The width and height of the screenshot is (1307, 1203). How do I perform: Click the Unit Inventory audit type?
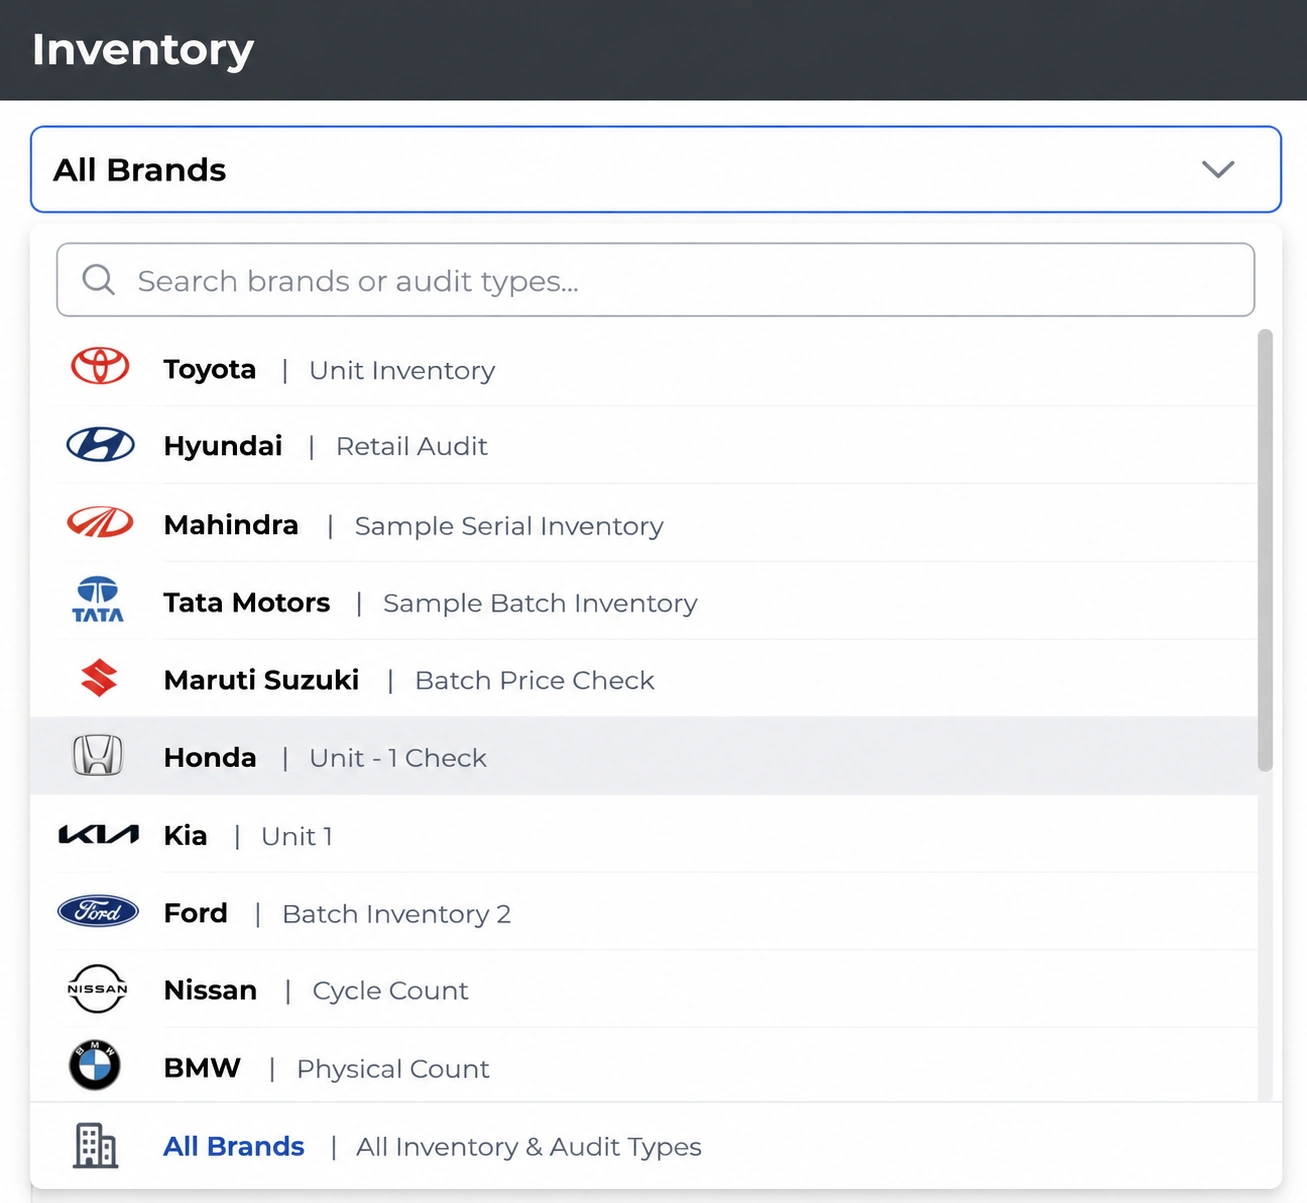(402, 370)
